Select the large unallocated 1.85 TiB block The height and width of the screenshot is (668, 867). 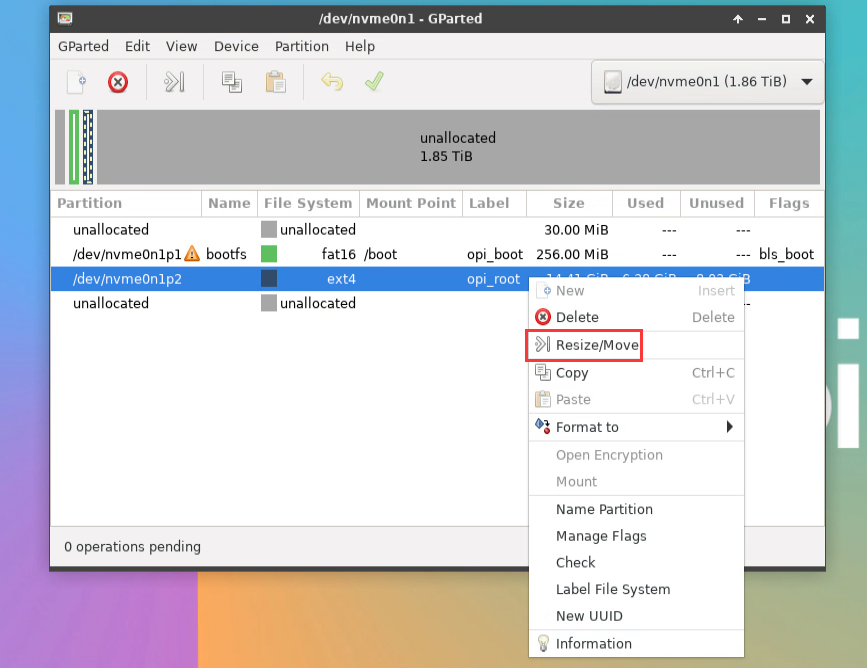point(458,147)
